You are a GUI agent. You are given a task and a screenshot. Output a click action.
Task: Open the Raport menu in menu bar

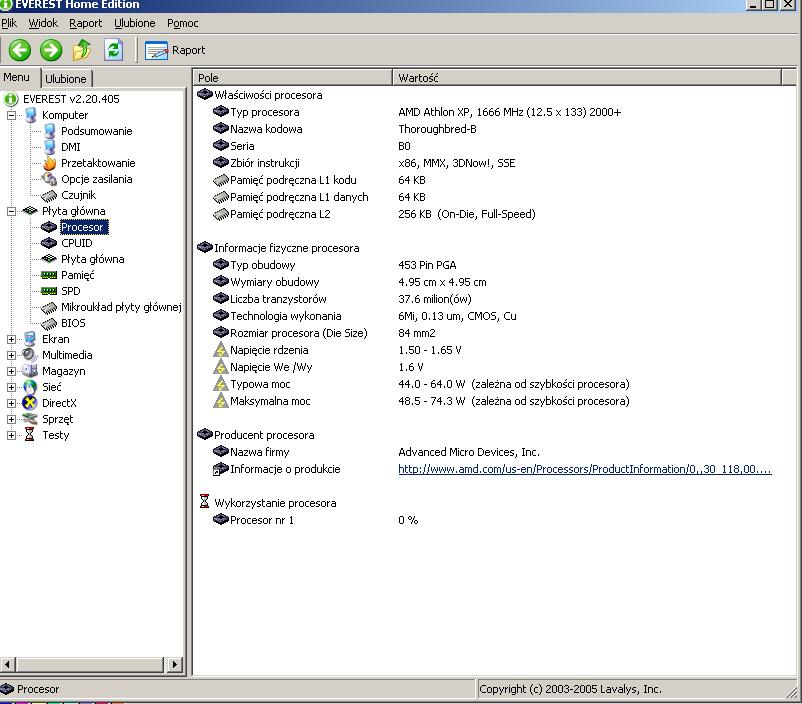click(x=85, y=23)
